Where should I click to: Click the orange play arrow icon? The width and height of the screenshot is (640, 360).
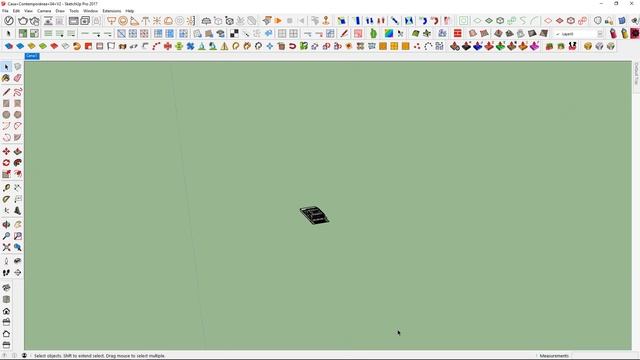[278, 20]
